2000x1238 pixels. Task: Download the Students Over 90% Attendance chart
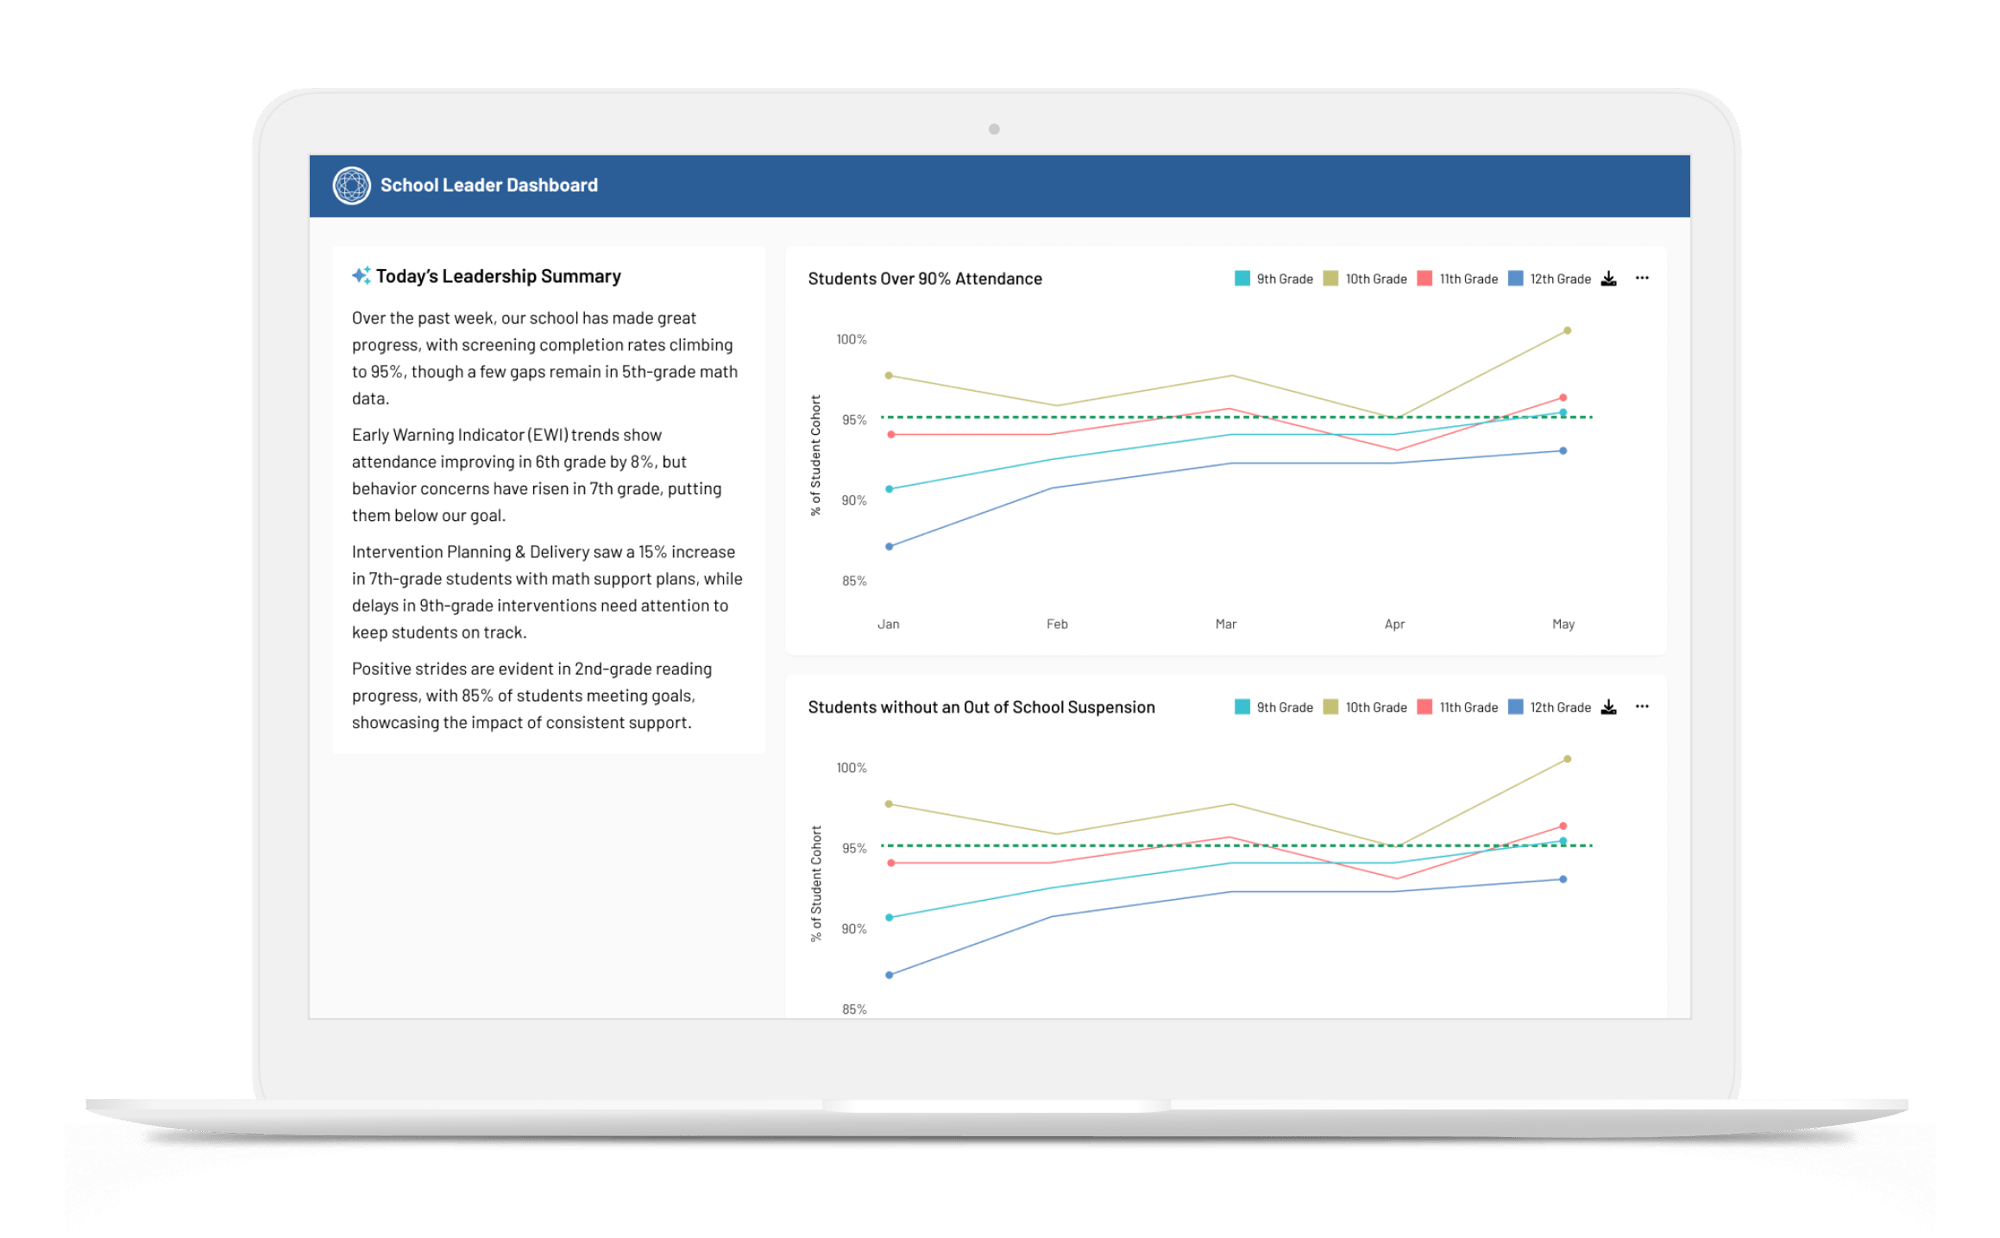[x=1608, y=279]
